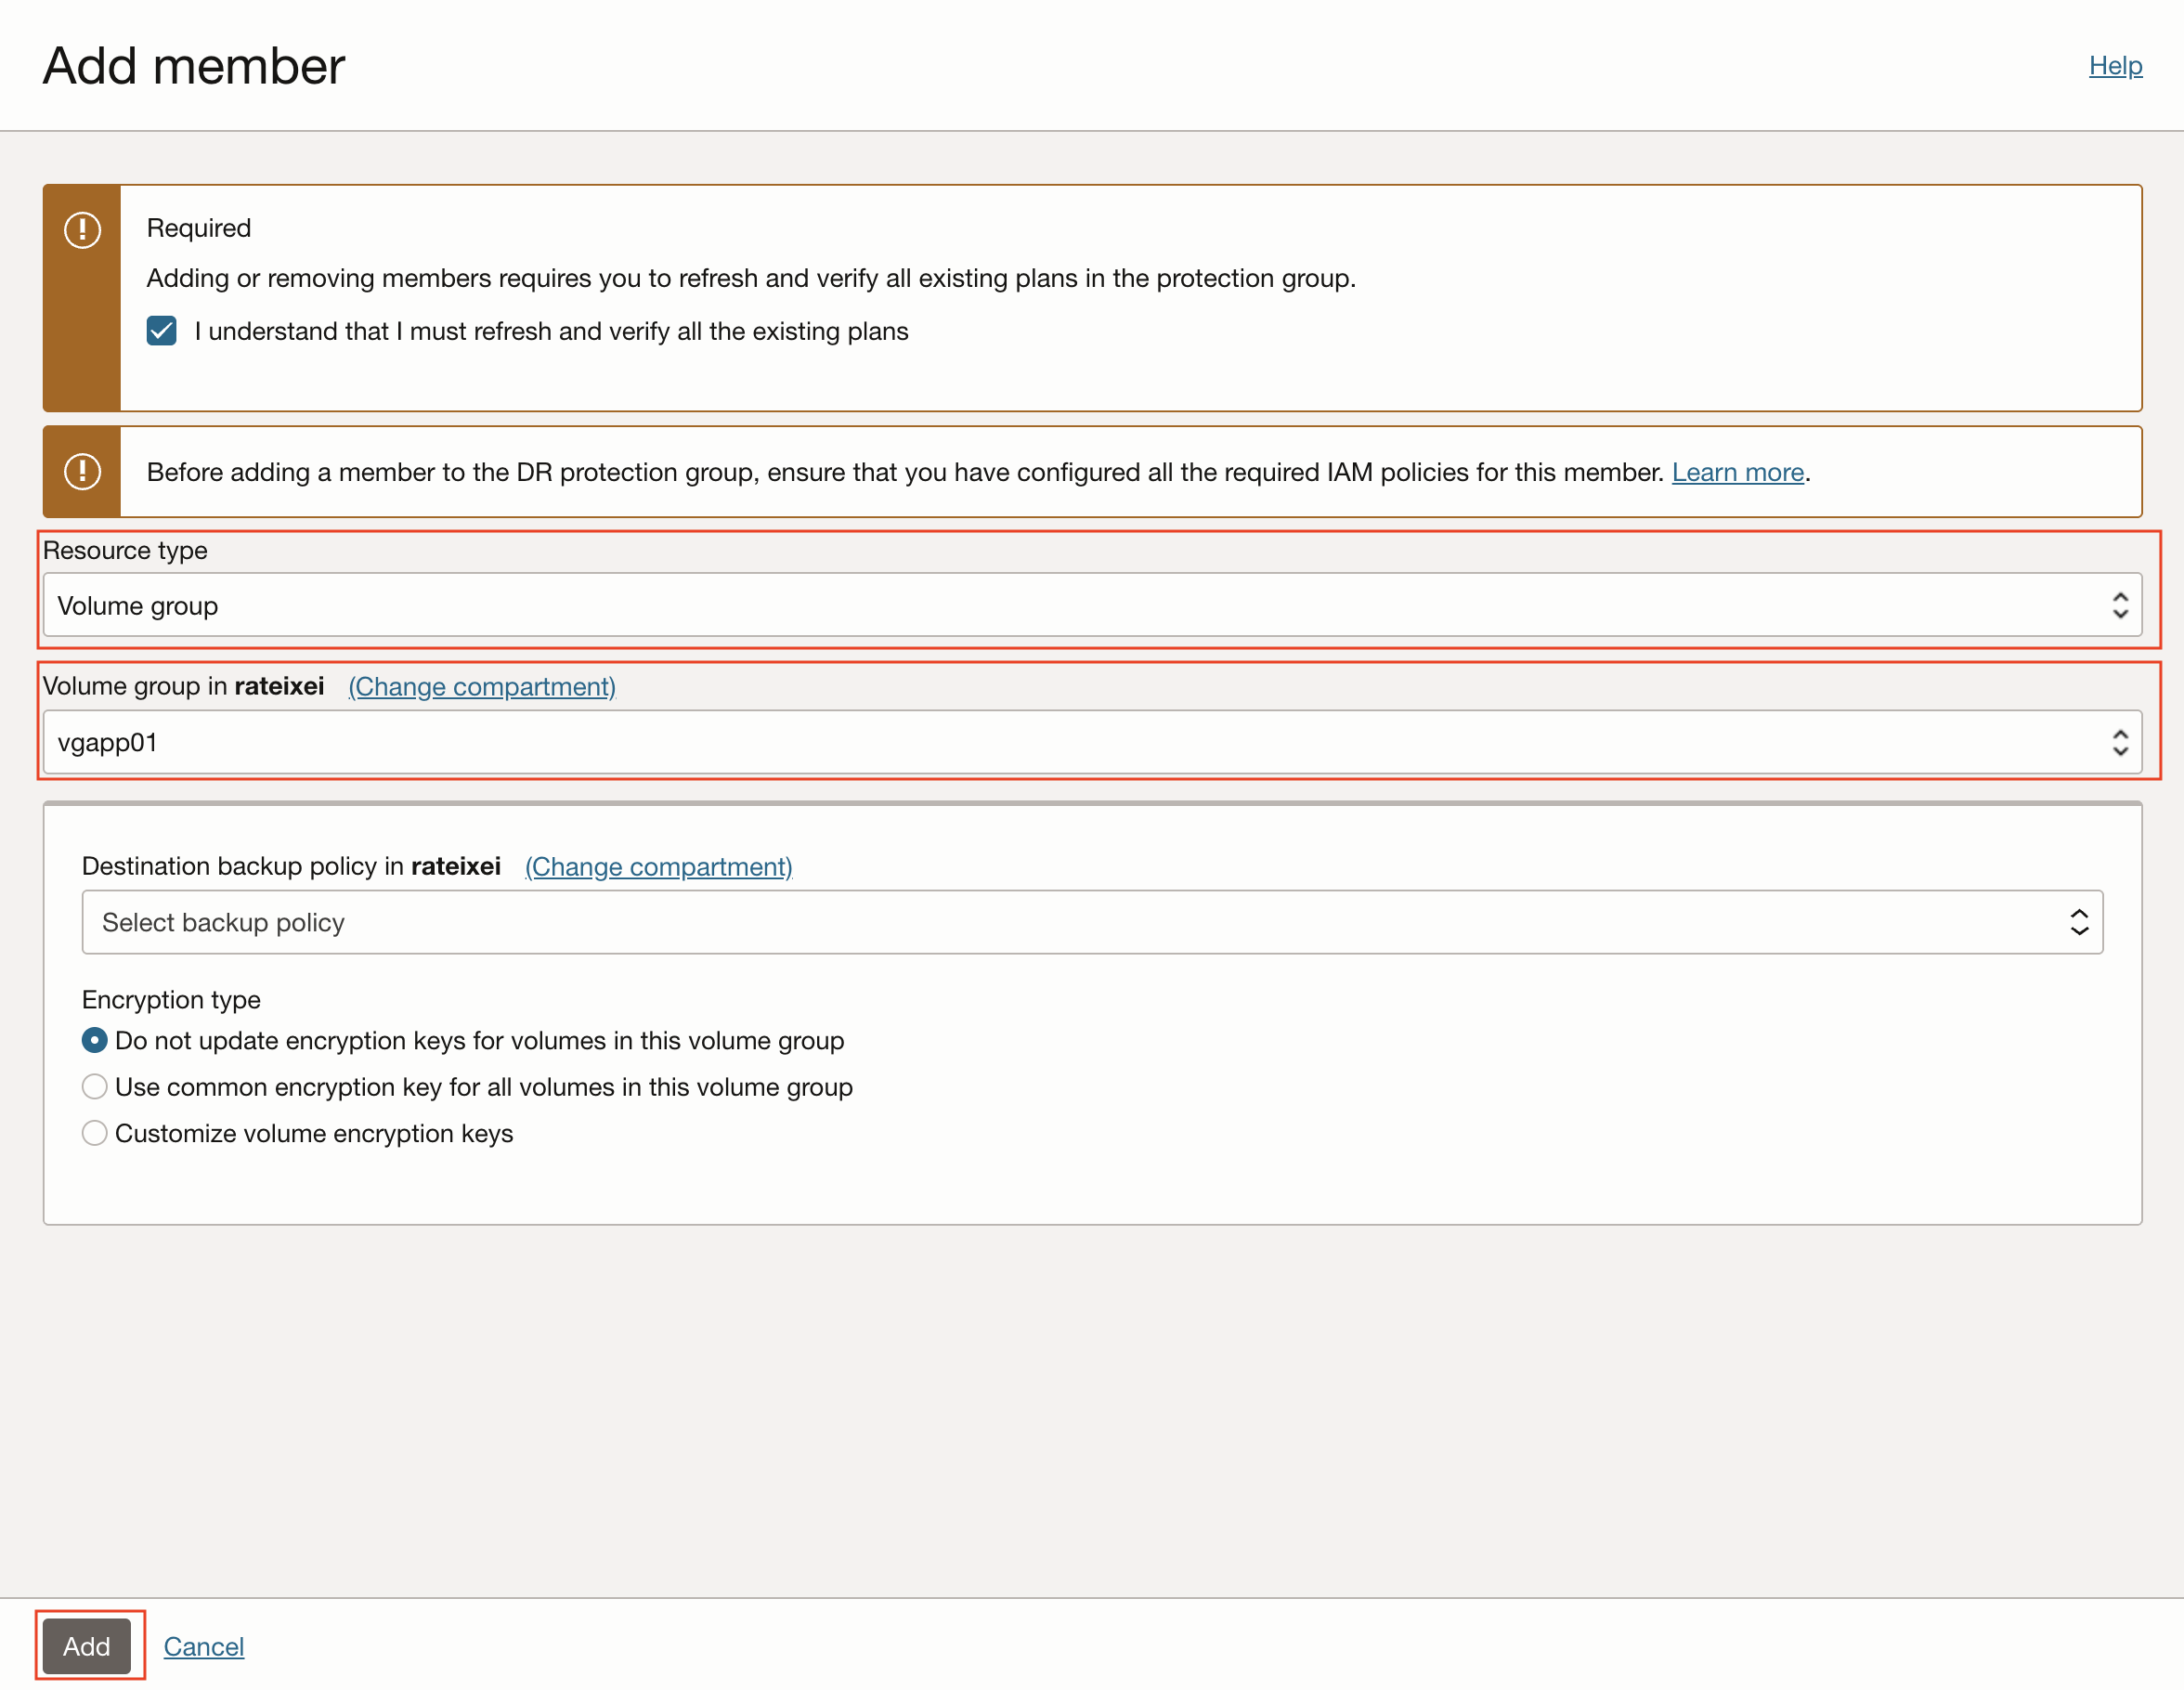The image size is (2184, 1690).
Task: Click the up-down arrows on backup policy selector
Action: [2079, 922]
